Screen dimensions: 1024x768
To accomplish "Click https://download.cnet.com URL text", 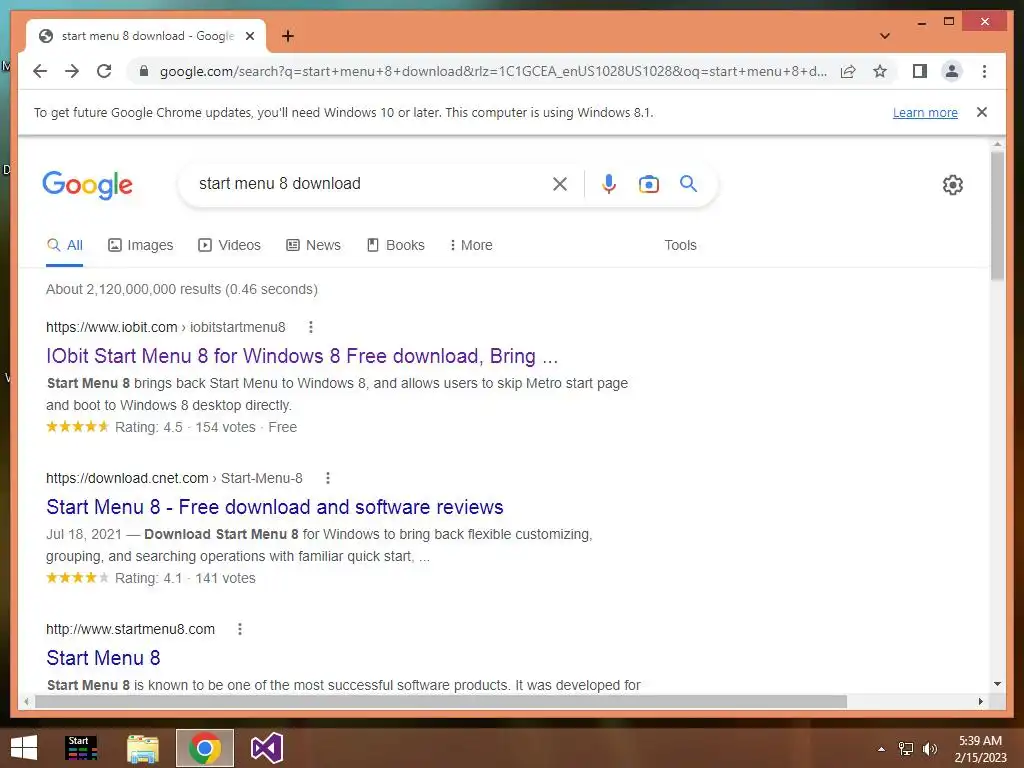I will 127,478.
